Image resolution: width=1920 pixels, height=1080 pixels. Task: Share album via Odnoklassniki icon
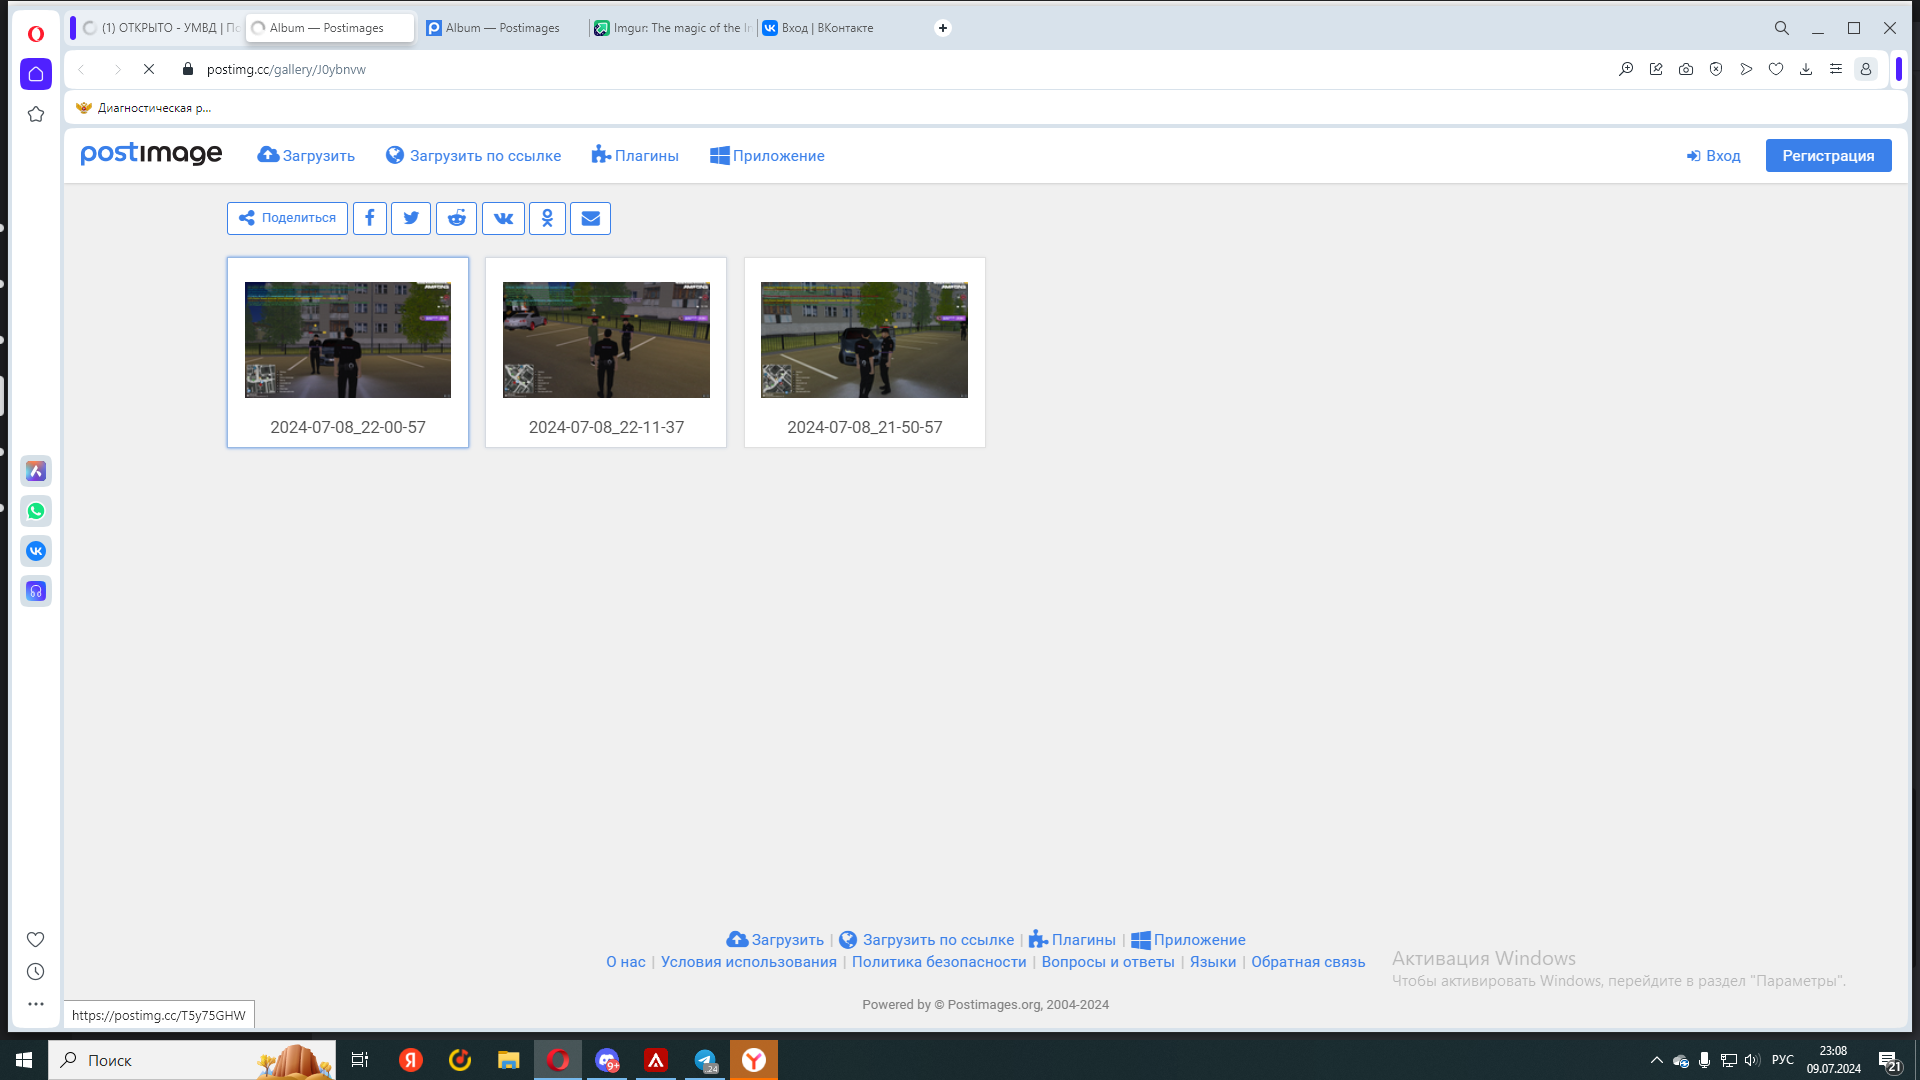pos(547,218)
